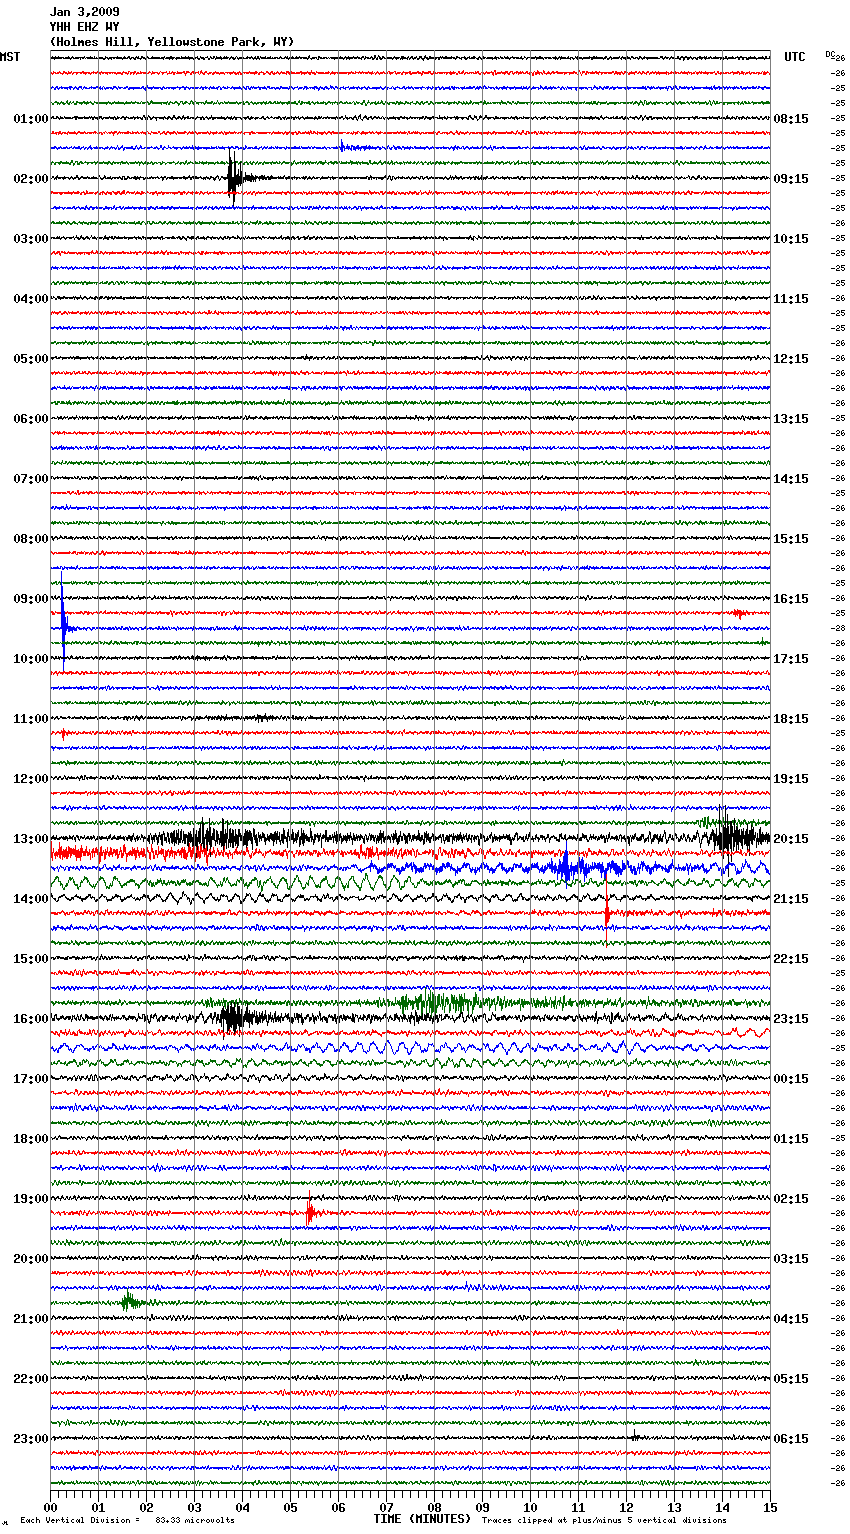The height and width of the screenshot is (1534, 850).
Task: Click the "07:00" MST time label
Action: tap(30, 479)
